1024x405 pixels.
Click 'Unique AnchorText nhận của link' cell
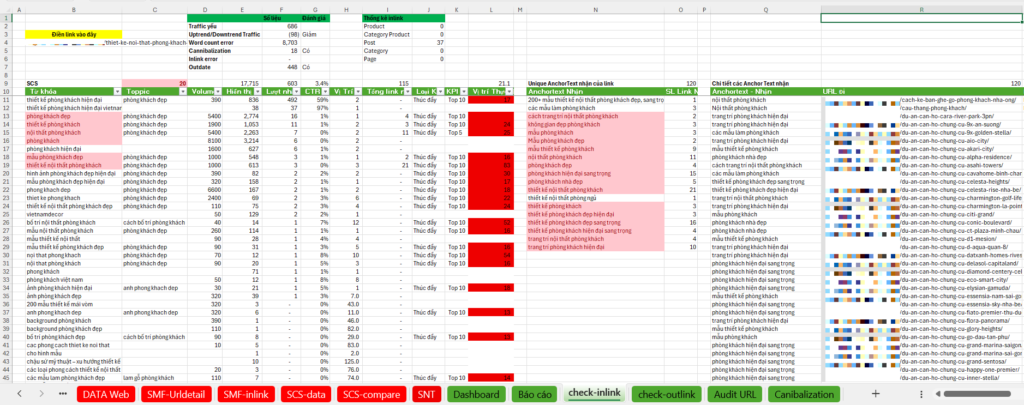coord(596,84)
